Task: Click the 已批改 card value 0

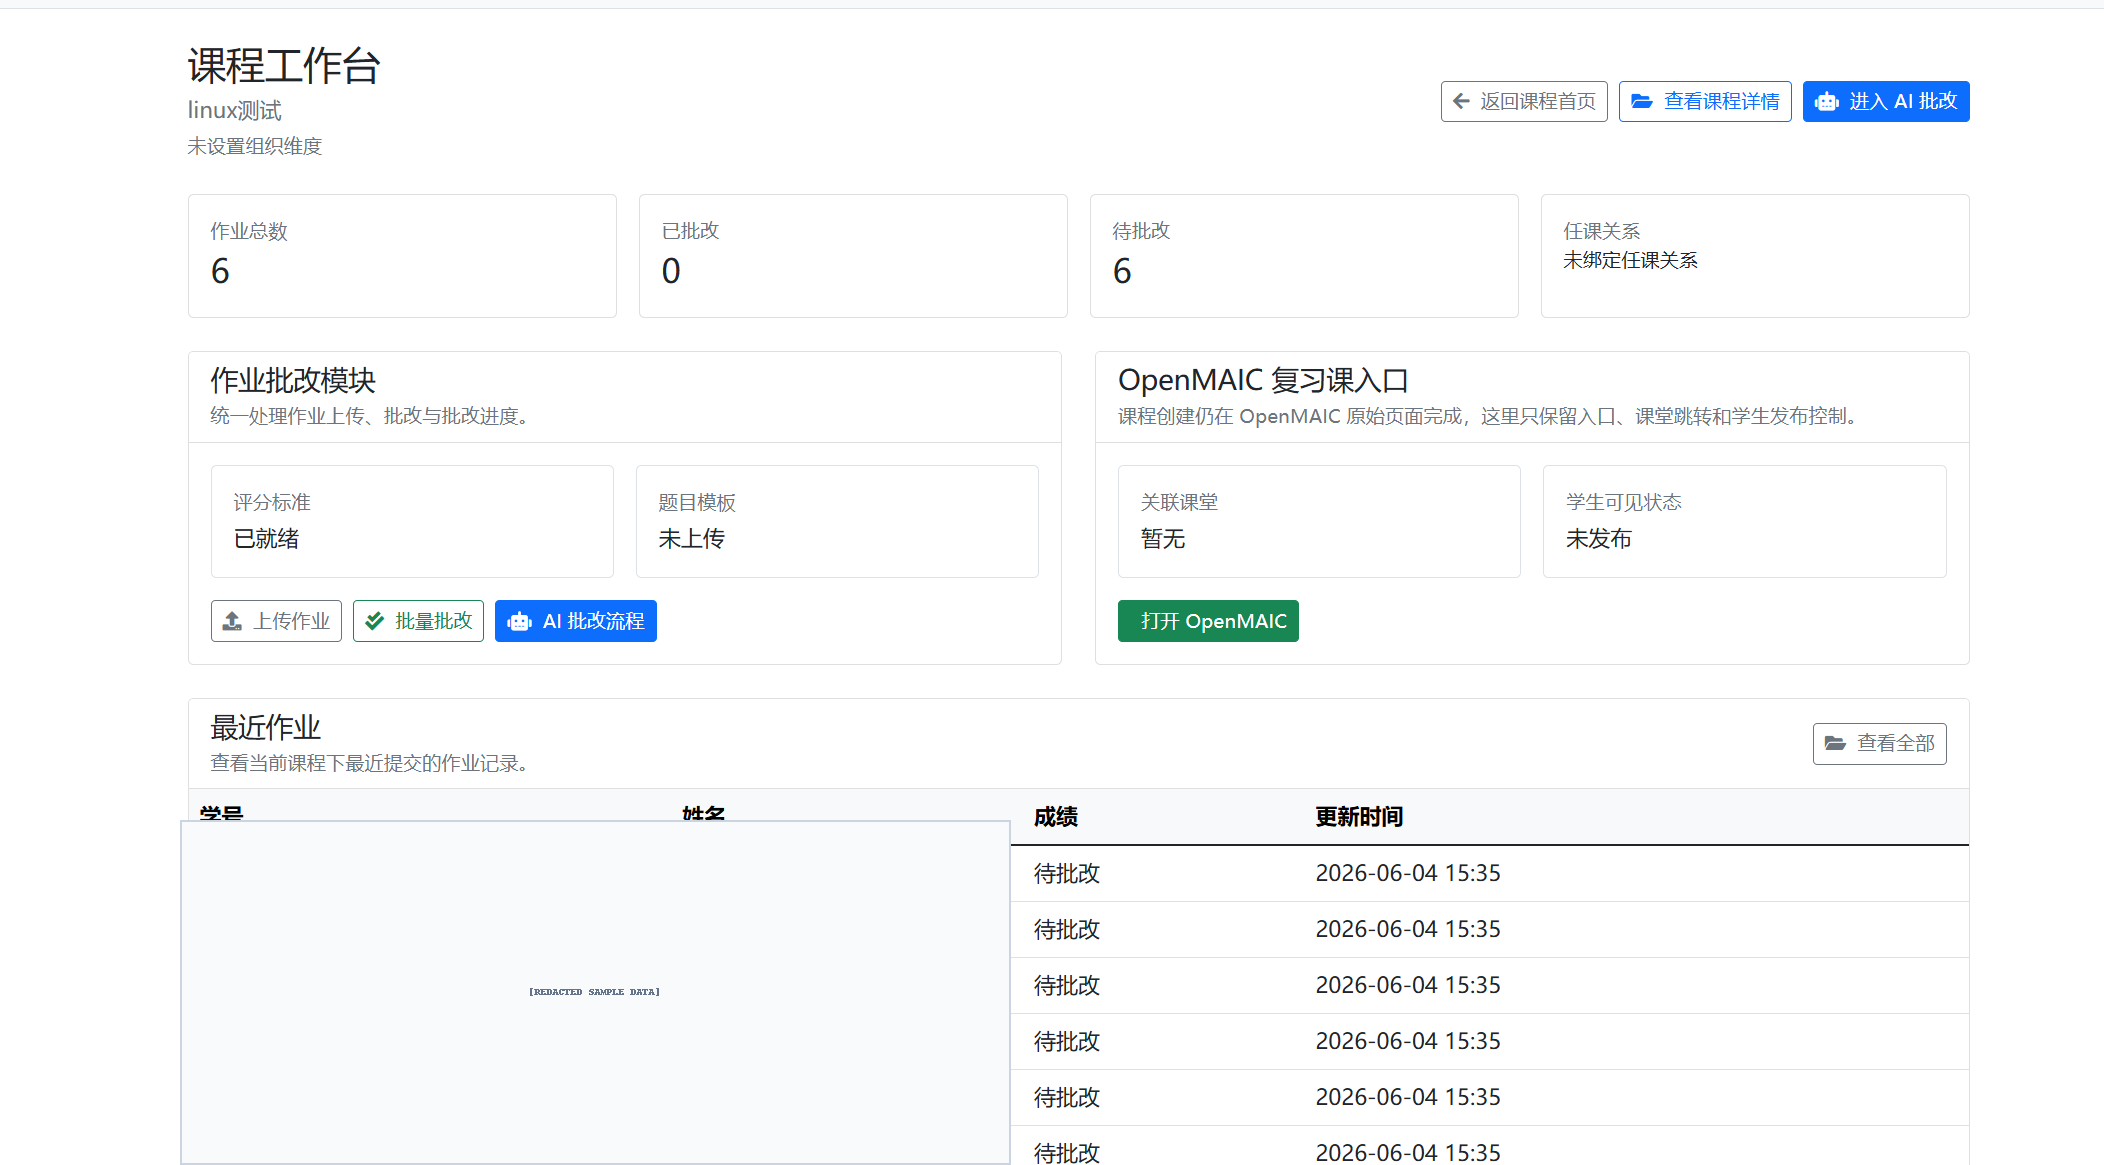Action: (671, 271)
